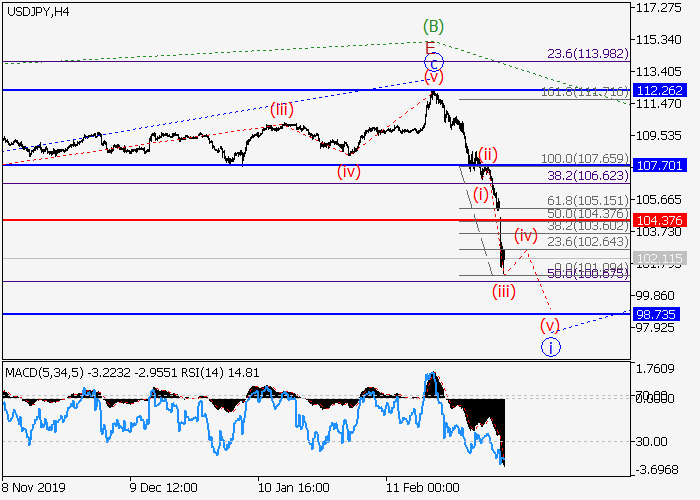This screenshot has width=700, height=500.
Task: Select the 61.8(105.151) Fibonacci level label
Action: [587, 200]
